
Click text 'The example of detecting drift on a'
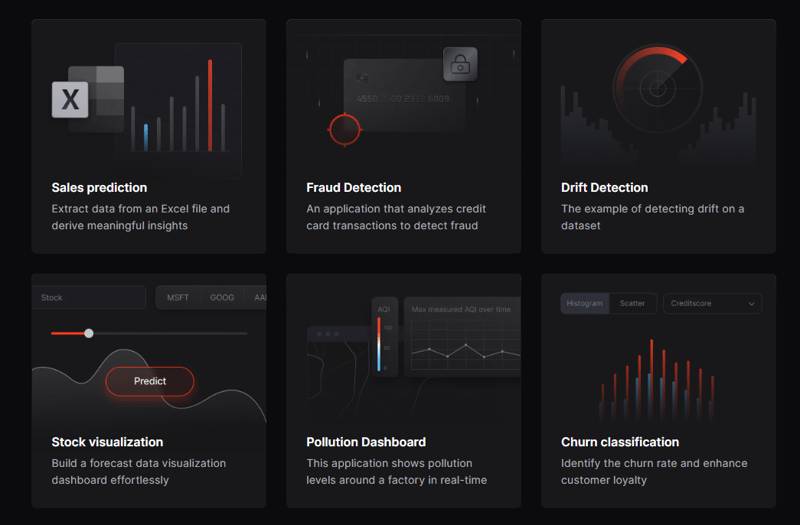click(653, 209)
